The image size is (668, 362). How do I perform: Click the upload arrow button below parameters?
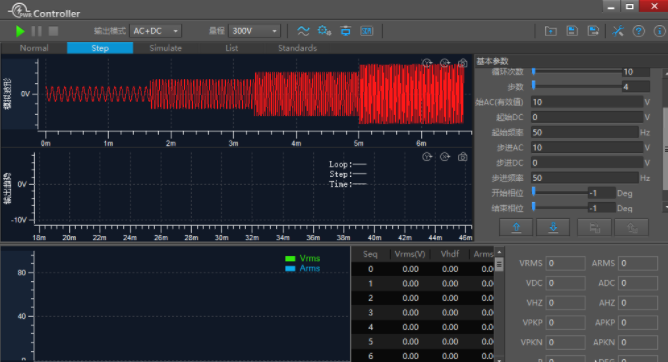516,227
